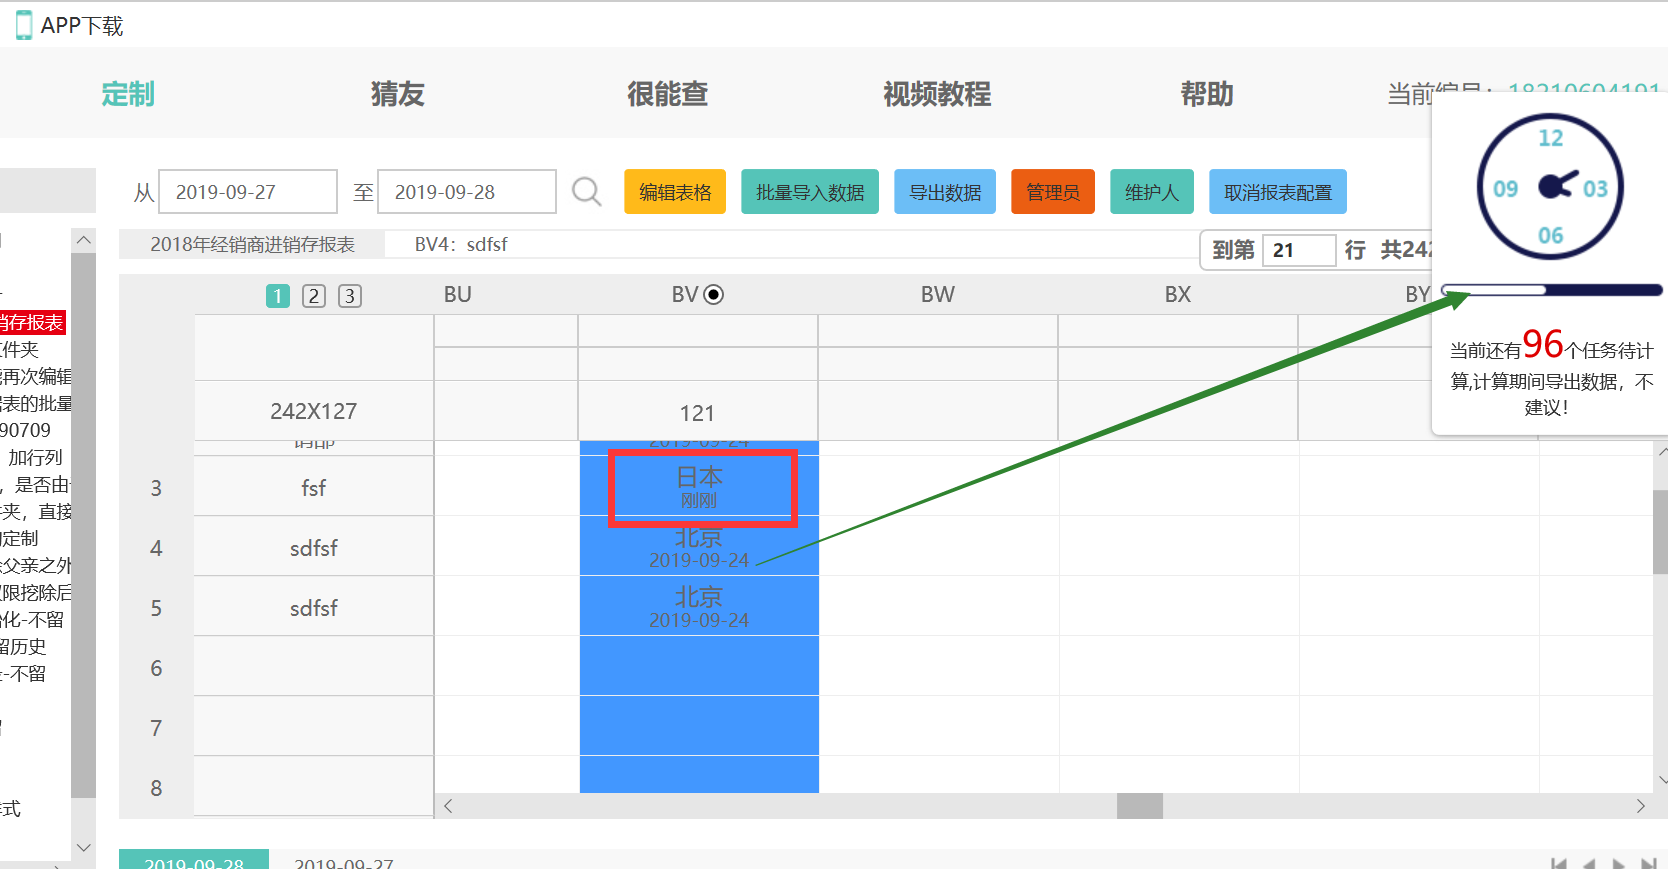Click sidebar item ending 留历史
This screenshot has height=869, width=1668.
(23, 646)
